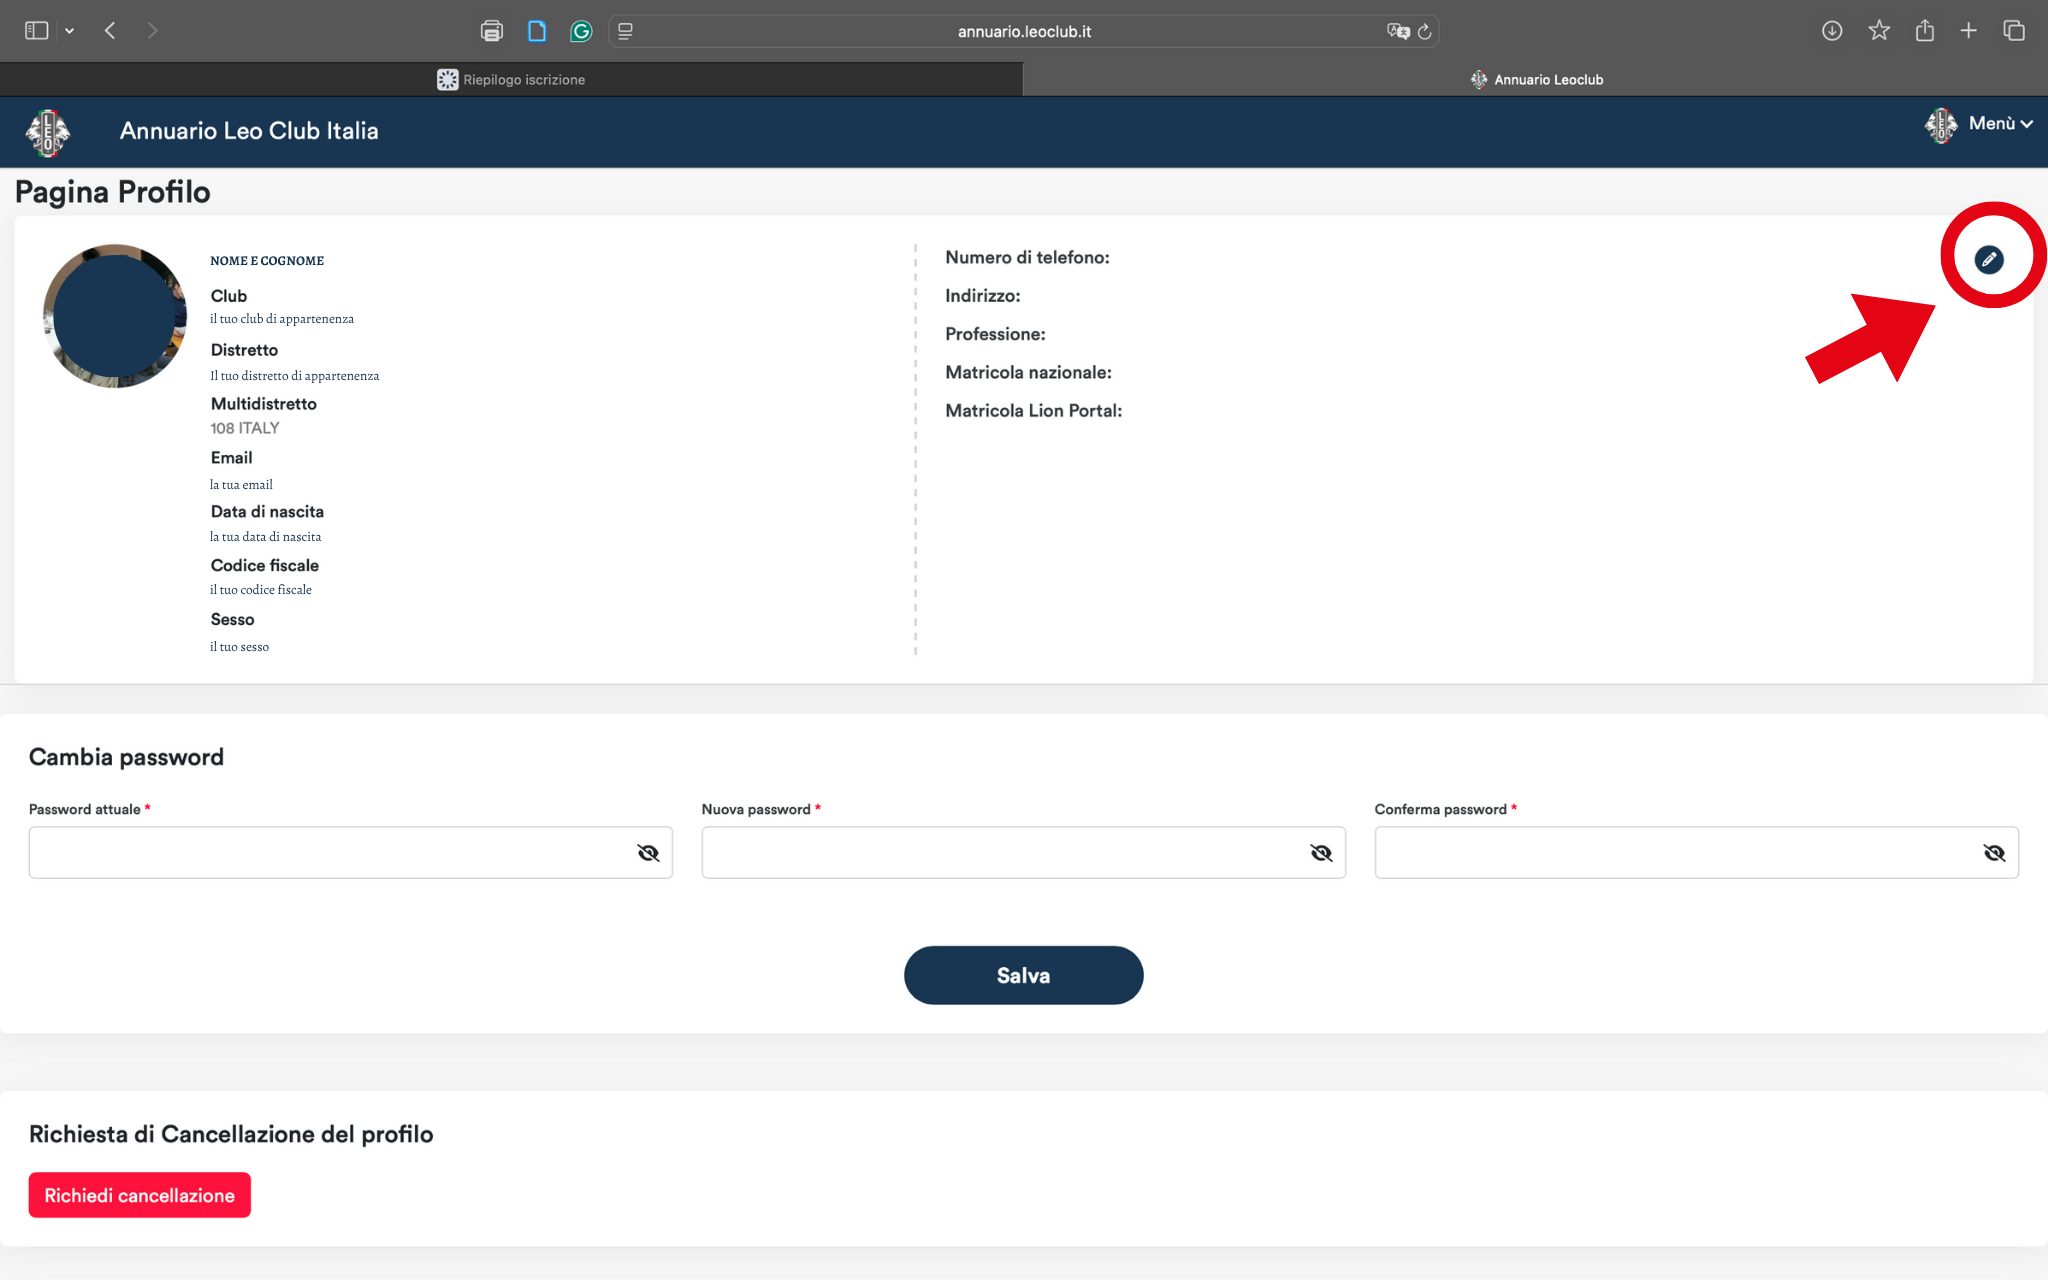Toggle visibility of Password attuale field
The width and height of the screenshot is (2048, 1280).
648,853
